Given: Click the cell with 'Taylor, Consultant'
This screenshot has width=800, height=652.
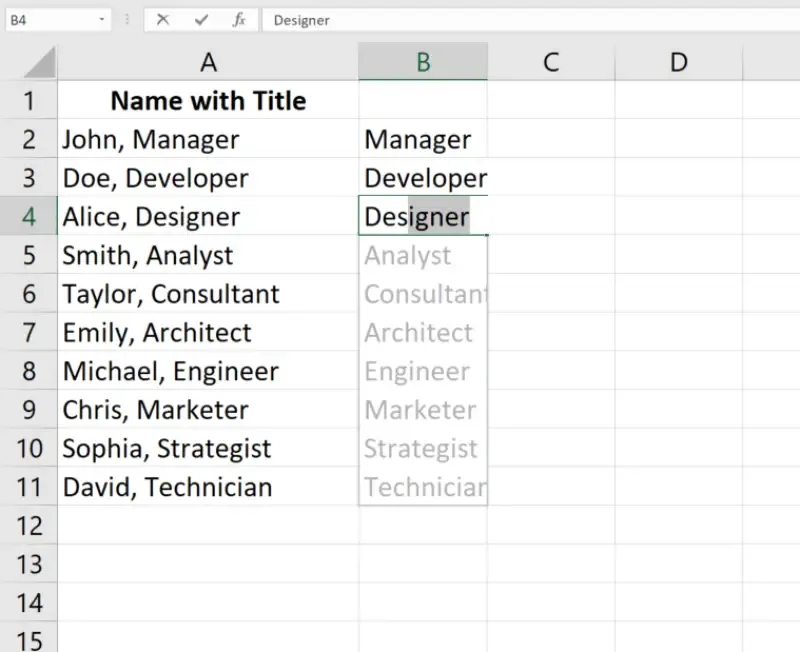Looking at the screenshot, I should pyautogui.click(x=208, y=294).
